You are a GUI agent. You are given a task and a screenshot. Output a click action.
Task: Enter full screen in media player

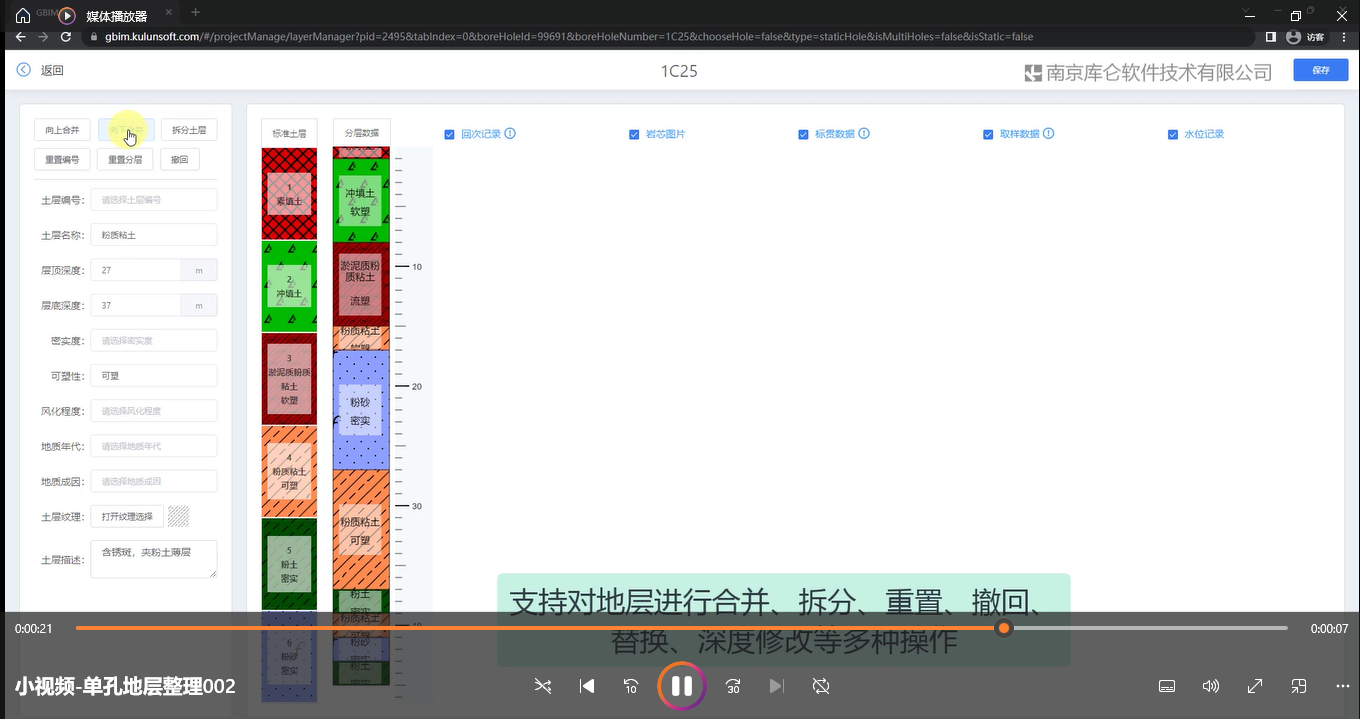[1255, 686]
